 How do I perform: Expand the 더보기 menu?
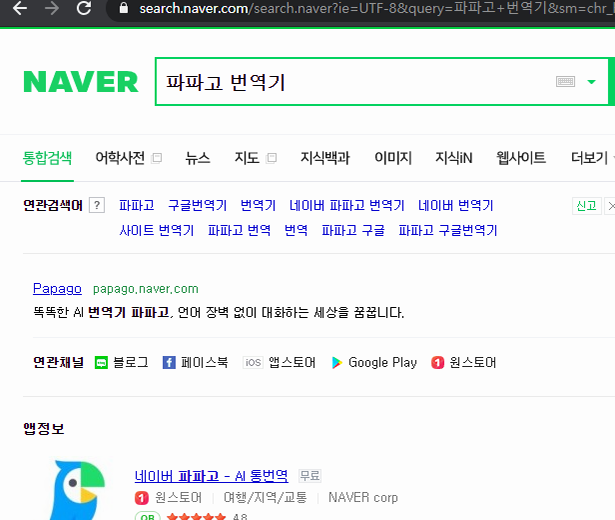pyautogui.click(x=590, y=158)
